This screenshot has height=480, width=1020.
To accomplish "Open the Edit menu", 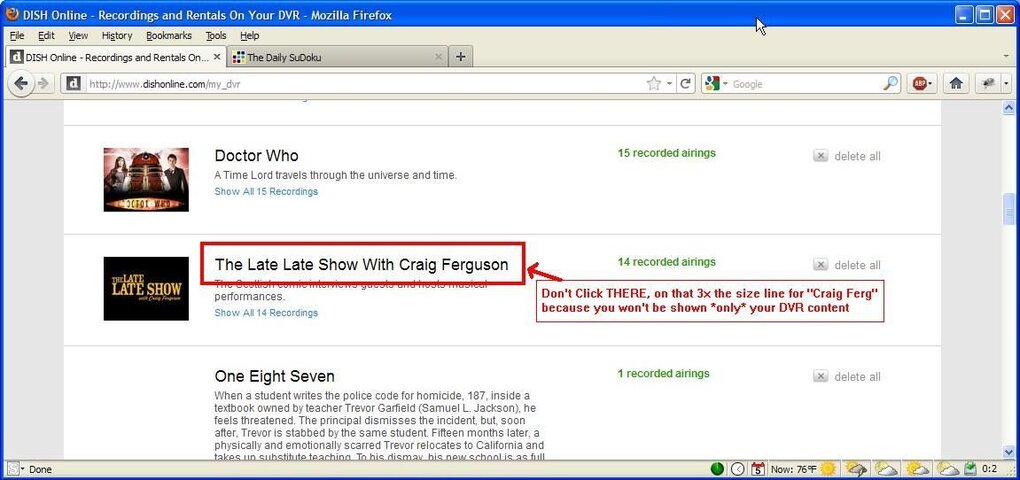I will click(x=46, y=36).
